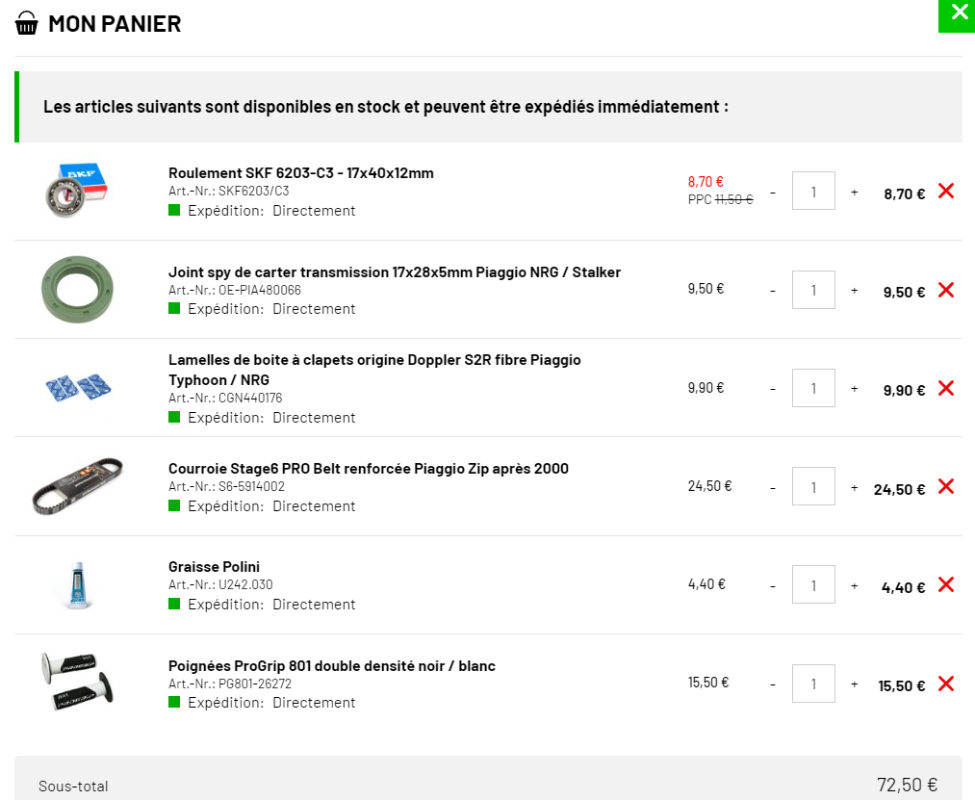Open SKF bearing product thumbnail
Image resolution: width=975 pixels, height=800 pixels.
tap(76, 190)
